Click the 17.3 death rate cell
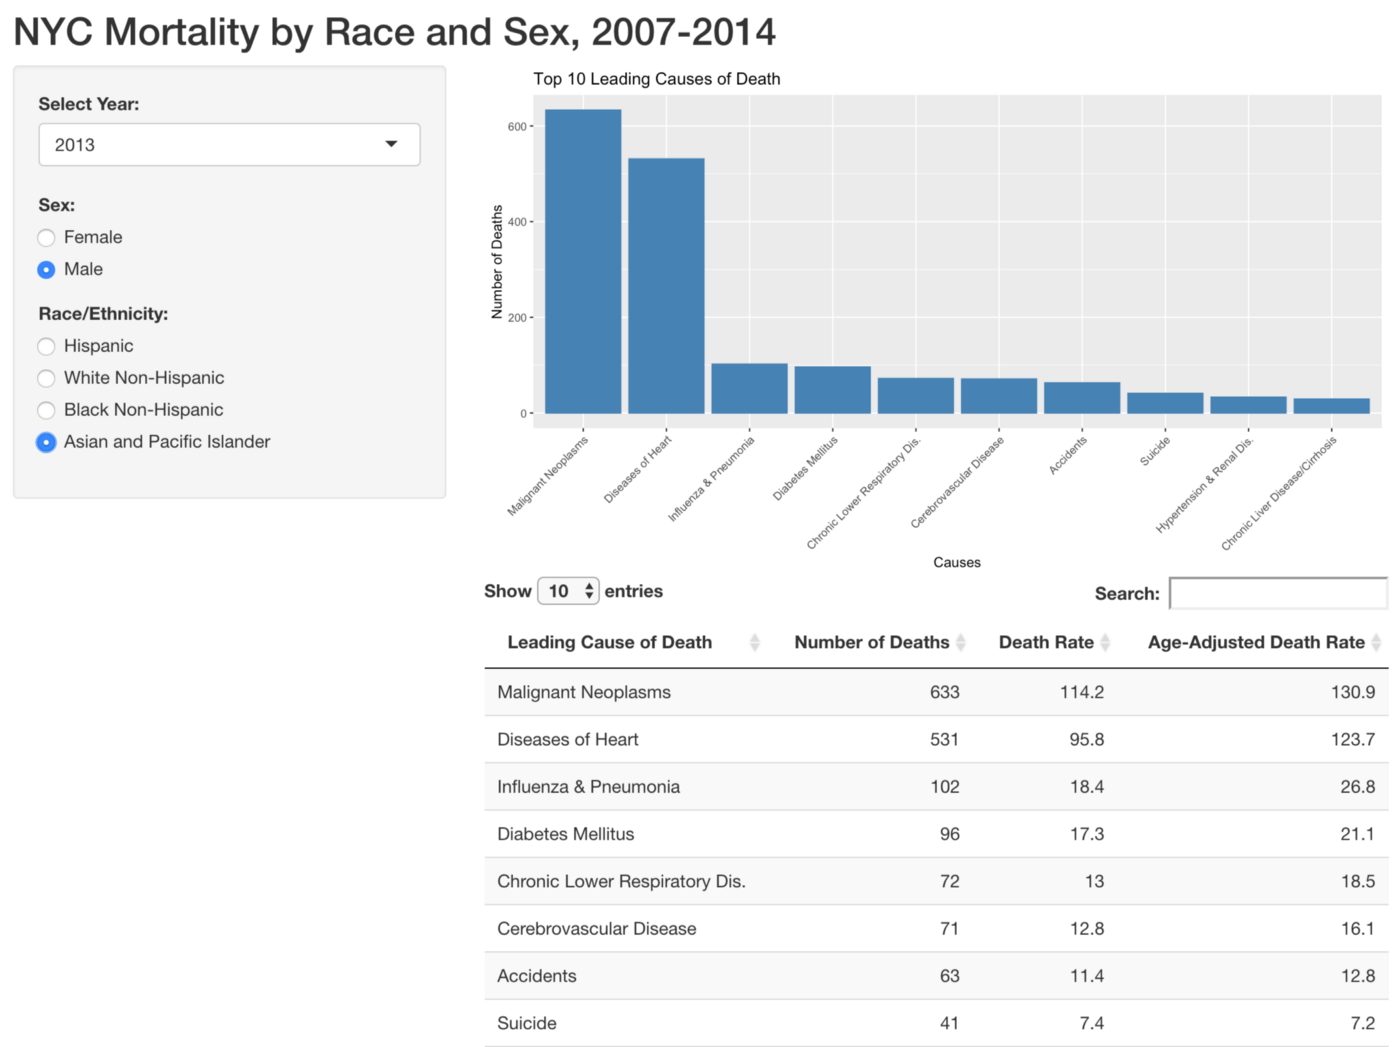 pos(1087,834)
